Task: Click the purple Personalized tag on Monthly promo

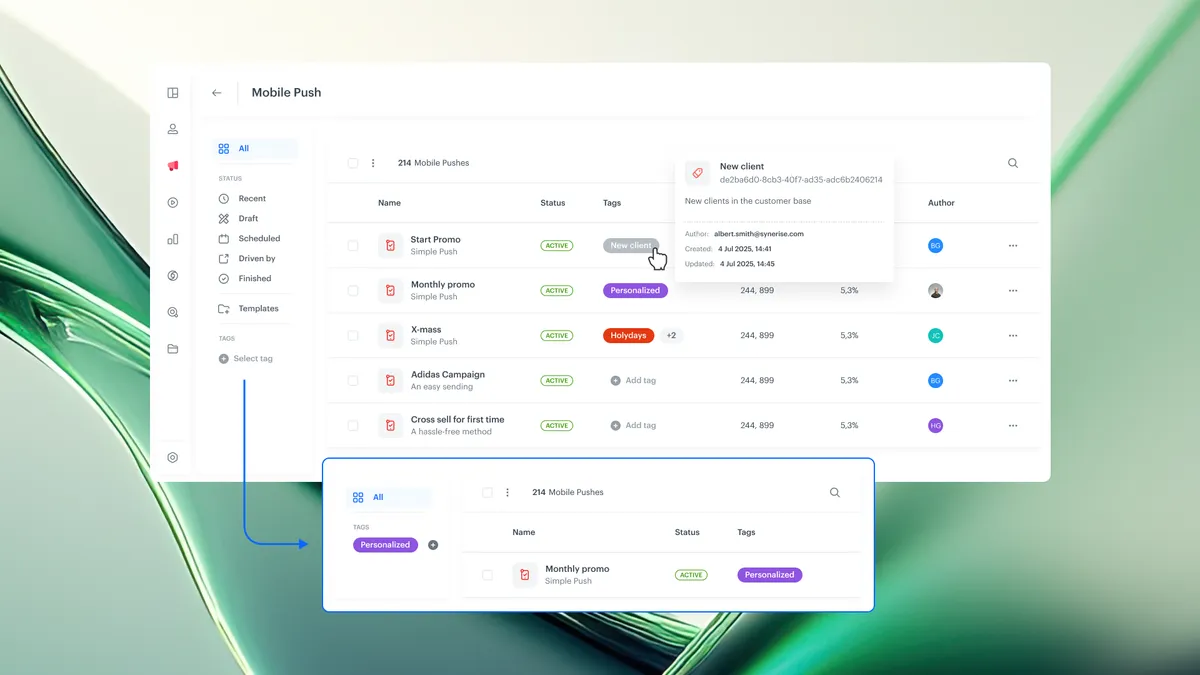Action: [636, 290]
